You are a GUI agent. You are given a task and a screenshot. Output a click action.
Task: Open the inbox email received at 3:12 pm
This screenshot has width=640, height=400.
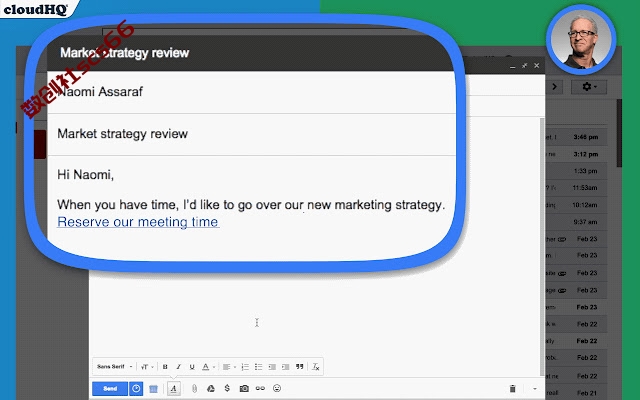(576, 154)
